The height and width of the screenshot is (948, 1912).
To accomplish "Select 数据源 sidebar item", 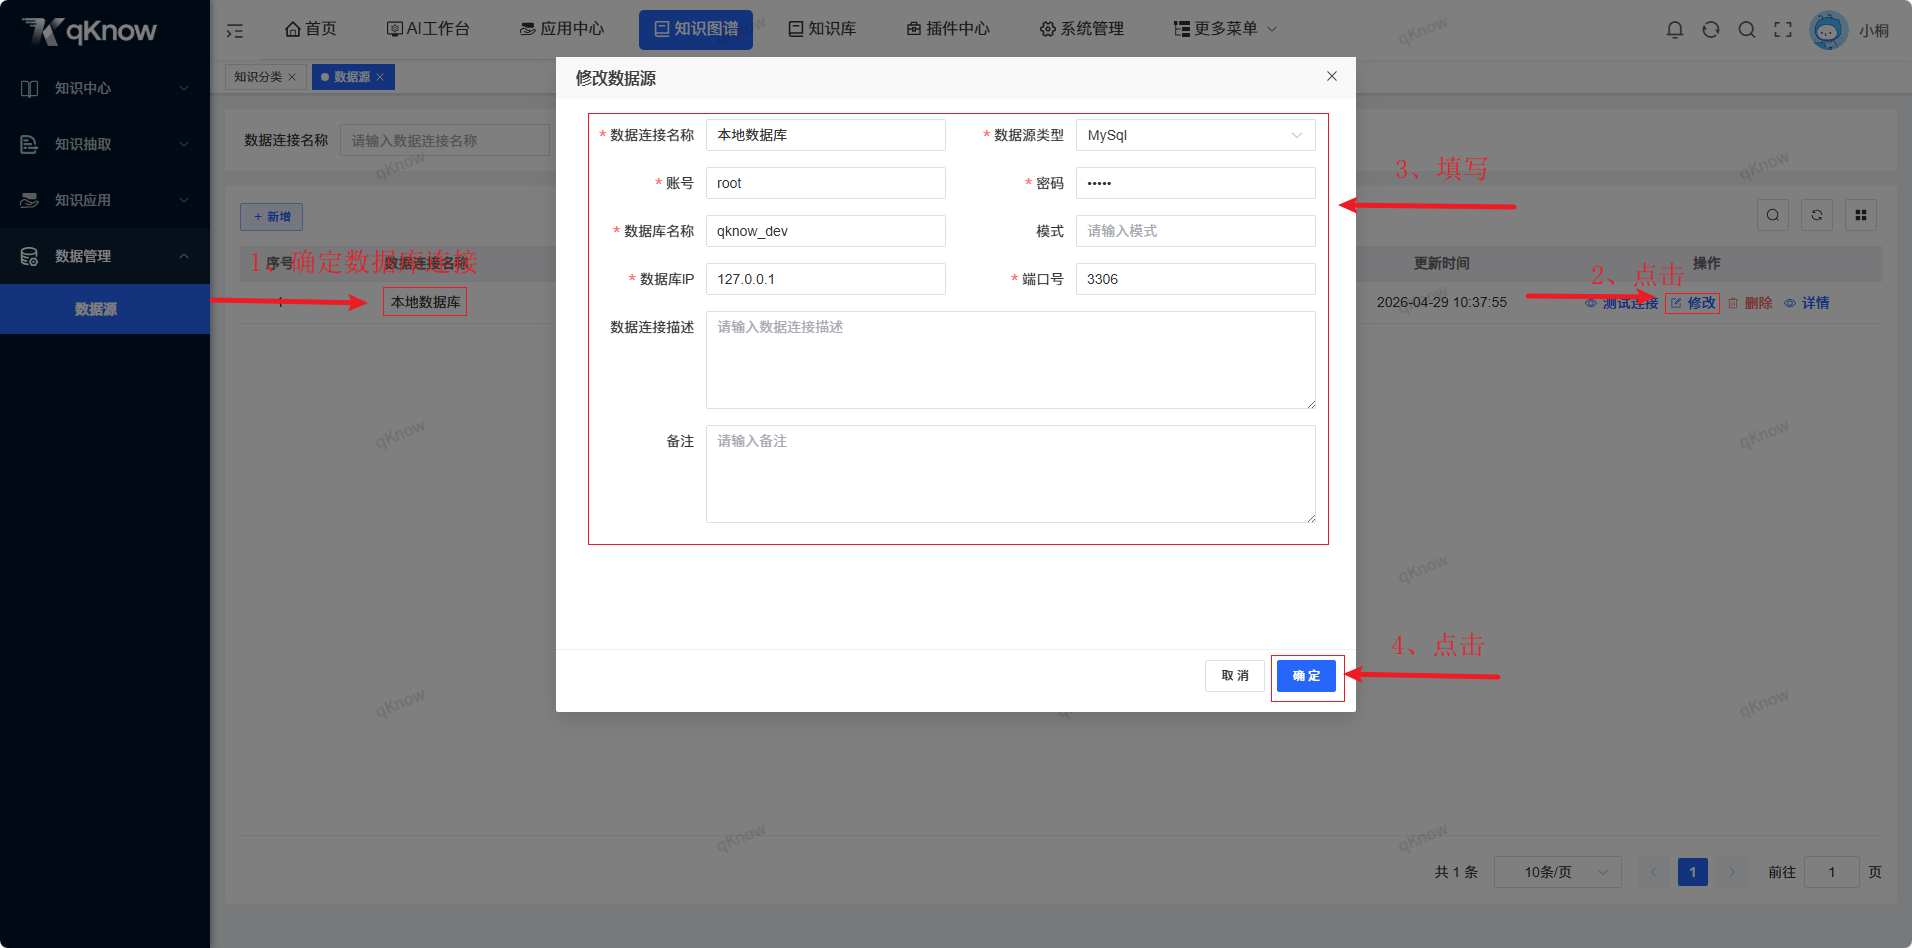I will (x=105, y=309).
